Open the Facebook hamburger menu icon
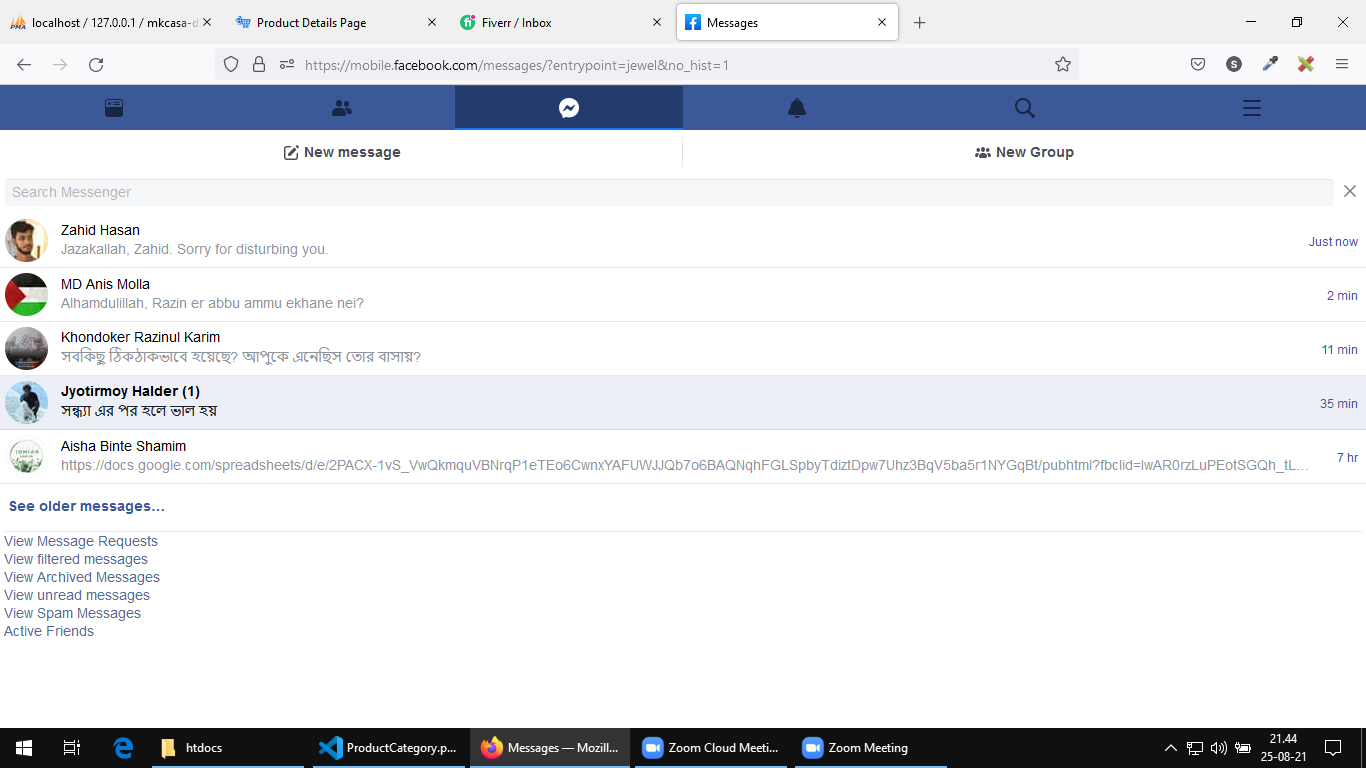The height and width of the screenshot is (768, 1366). coord(1251,108)
